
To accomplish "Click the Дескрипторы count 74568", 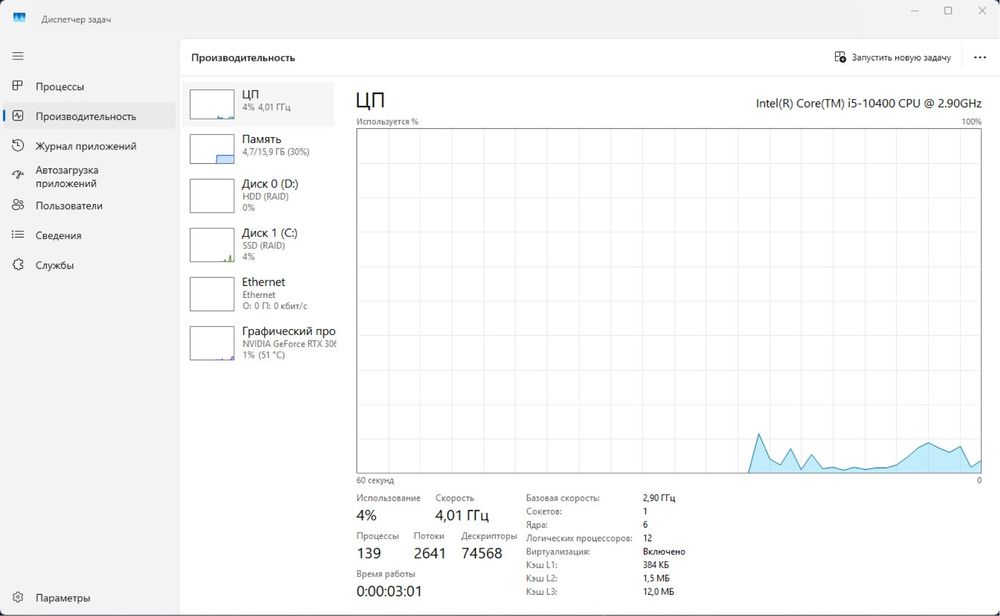I will [x=482, y=554].
